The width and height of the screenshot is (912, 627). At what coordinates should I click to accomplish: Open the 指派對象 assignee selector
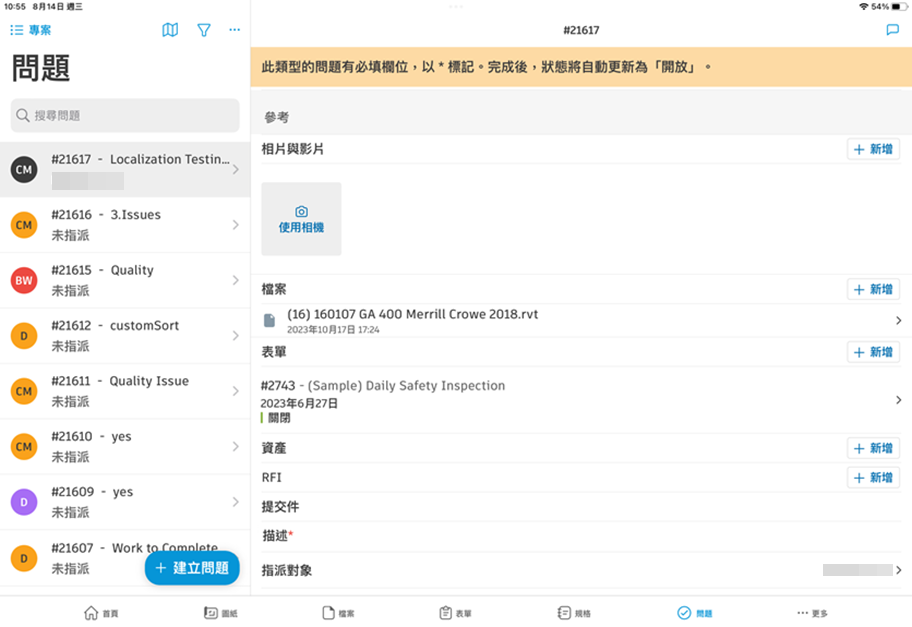point(581,570)
